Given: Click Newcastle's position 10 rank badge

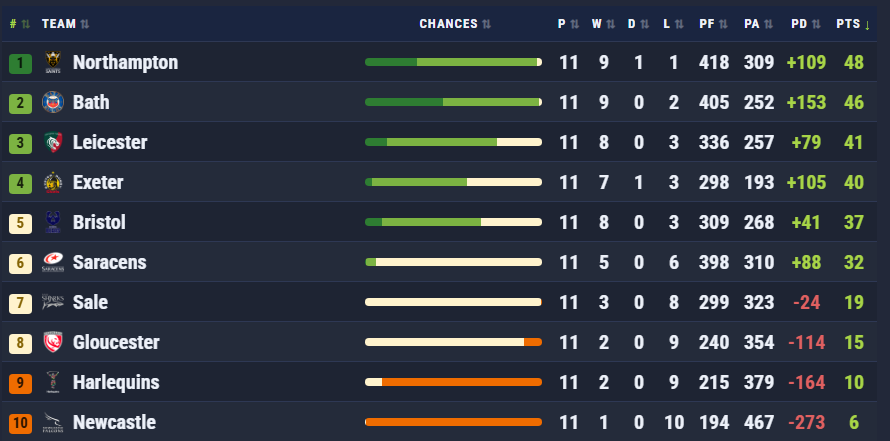Looking at the screenshot, I should tap(20, 423).
